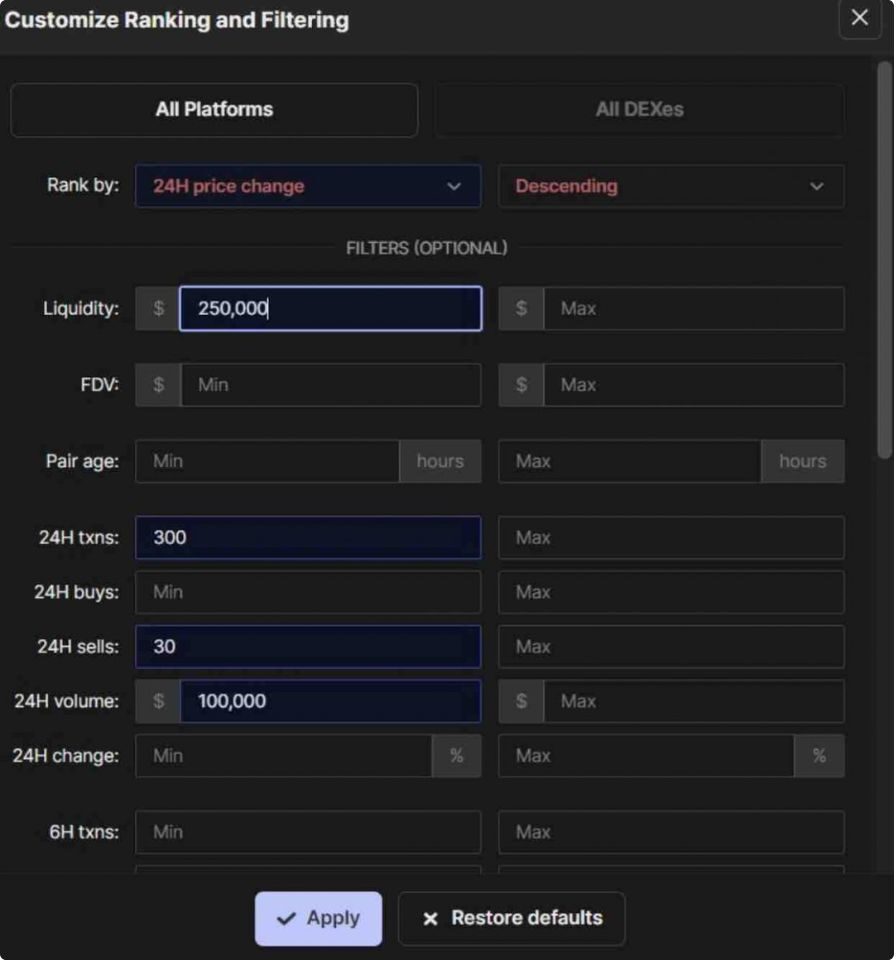Click the FILTERS (OPTIONAL) heading text
This screenshot has width=896, height=960.
(426, 248)
